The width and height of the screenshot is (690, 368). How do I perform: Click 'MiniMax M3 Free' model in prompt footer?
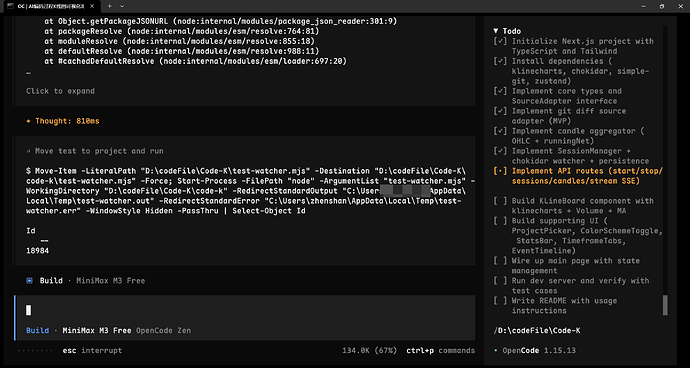coord(97,330)
